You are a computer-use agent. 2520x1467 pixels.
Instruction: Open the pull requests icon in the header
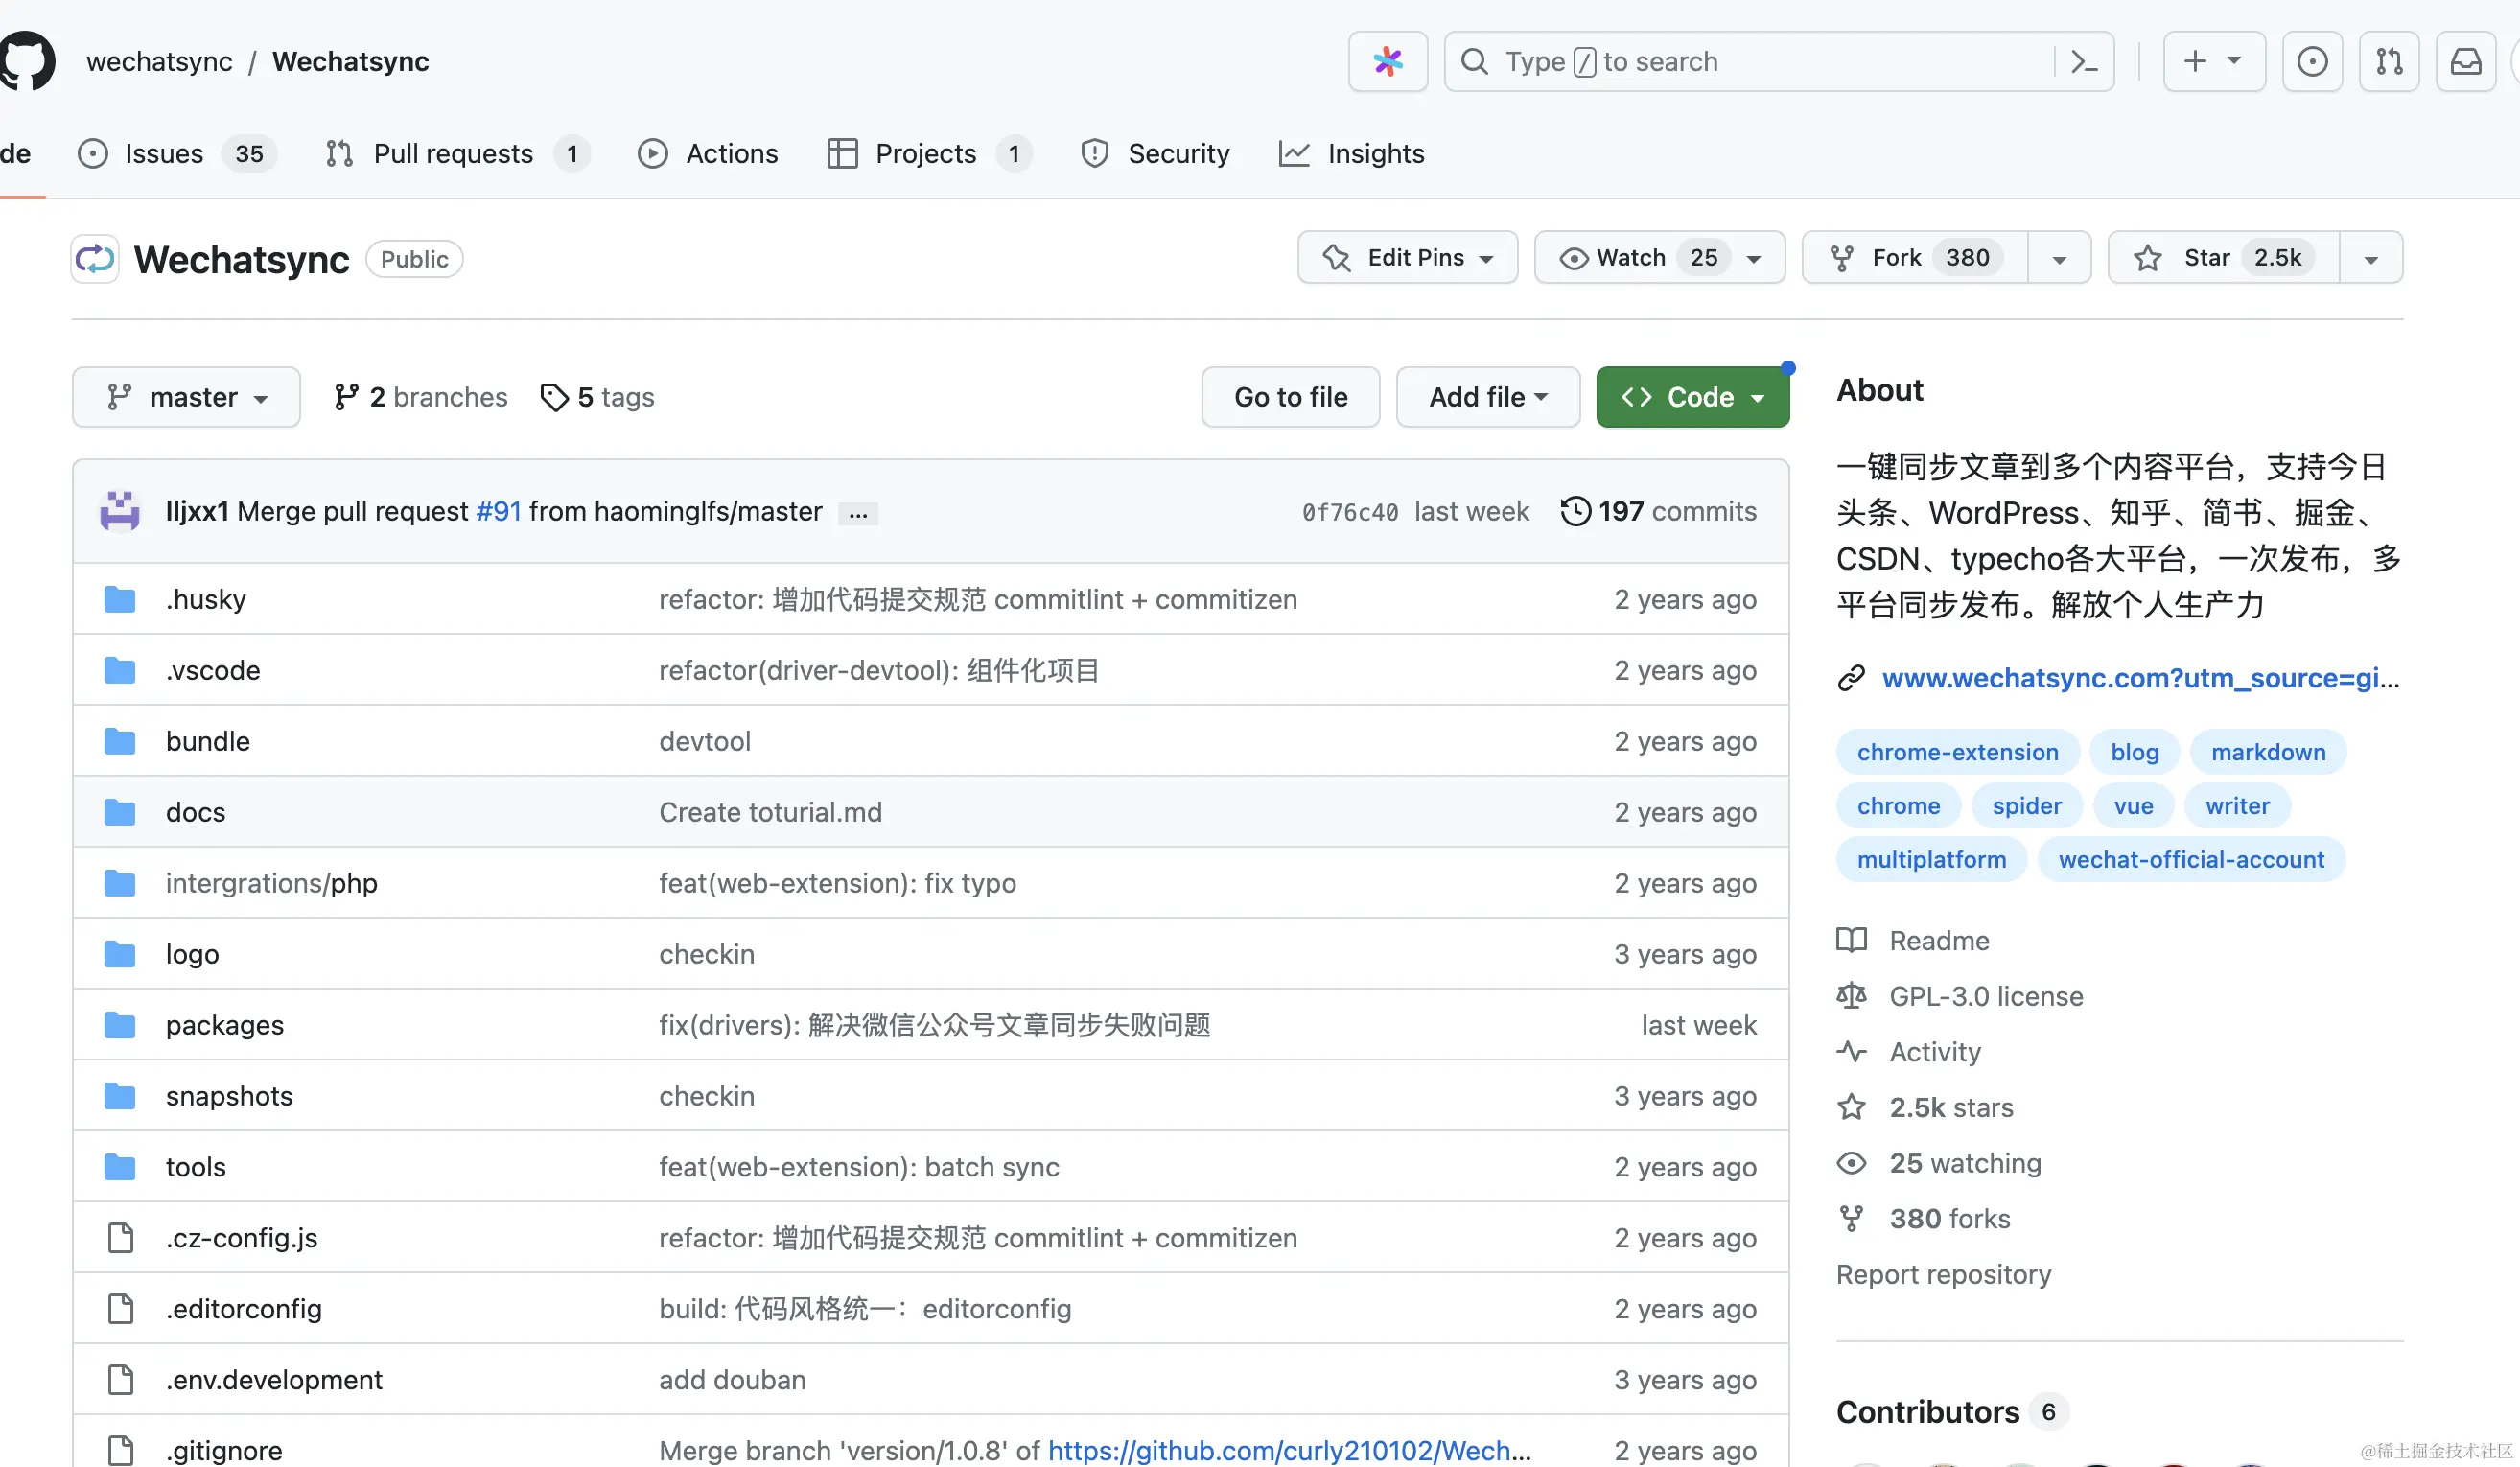click(x=2388, y=61)
